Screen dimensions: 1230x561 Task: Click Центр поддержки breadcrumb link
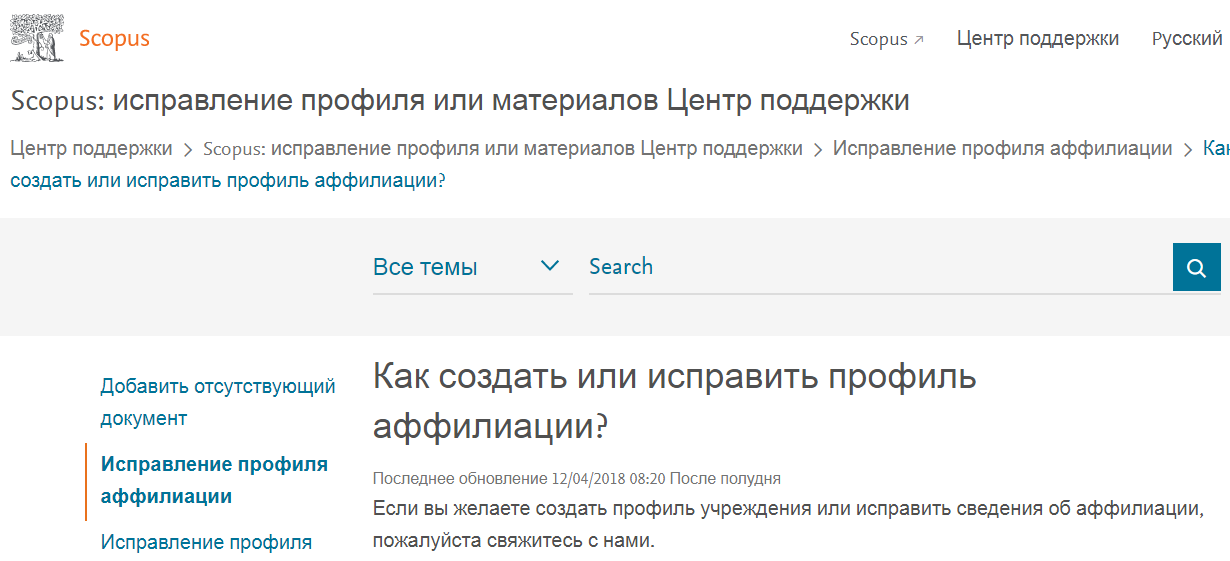pos(91,149)
